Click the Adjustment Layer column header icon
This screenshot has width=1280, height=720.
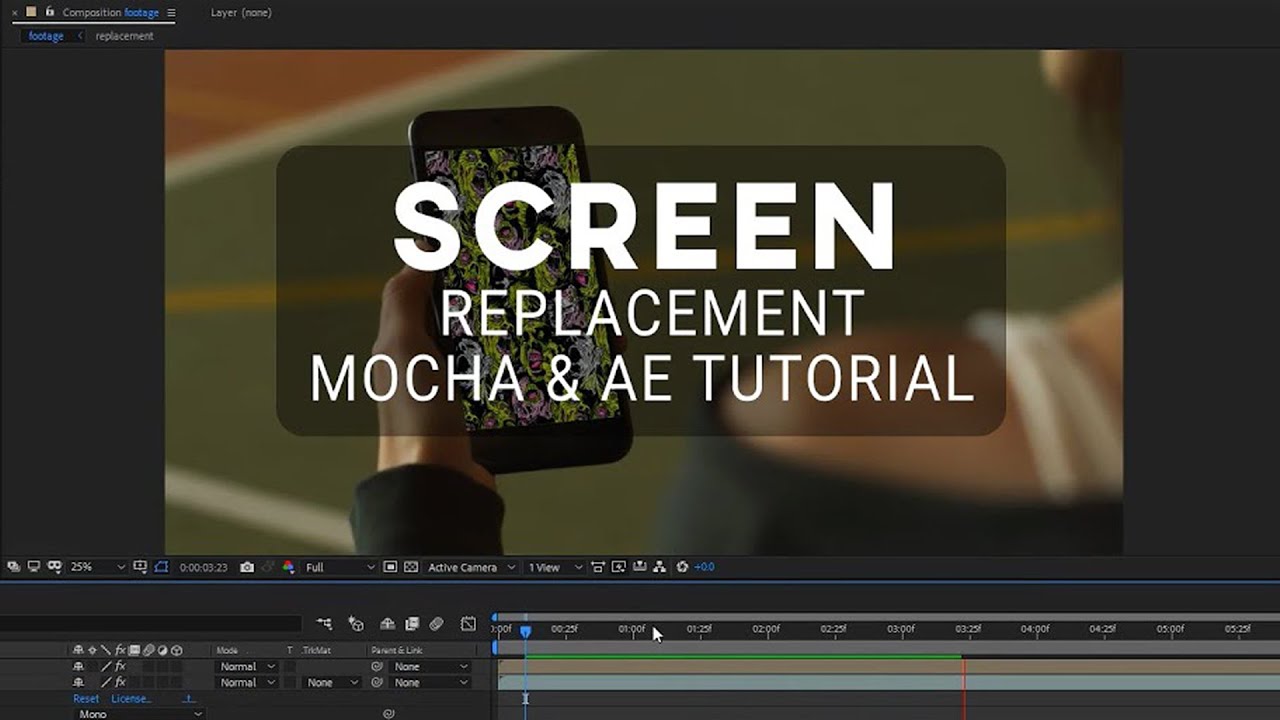click(162, 650)
